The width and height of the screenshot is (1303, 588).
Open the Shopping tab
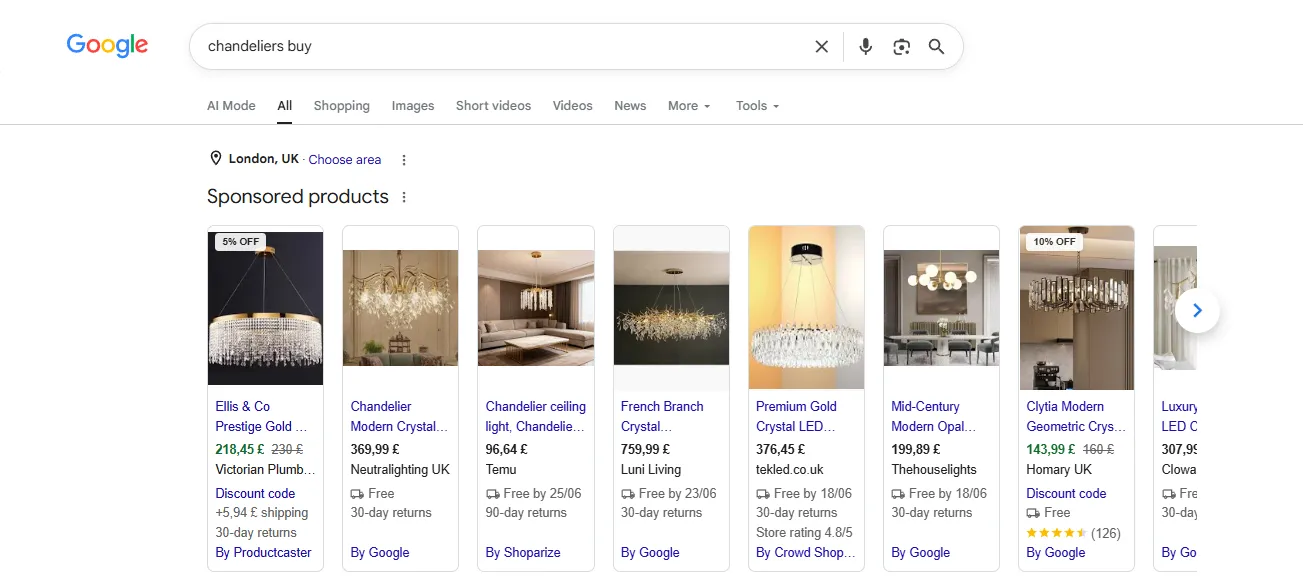(342, 105)
